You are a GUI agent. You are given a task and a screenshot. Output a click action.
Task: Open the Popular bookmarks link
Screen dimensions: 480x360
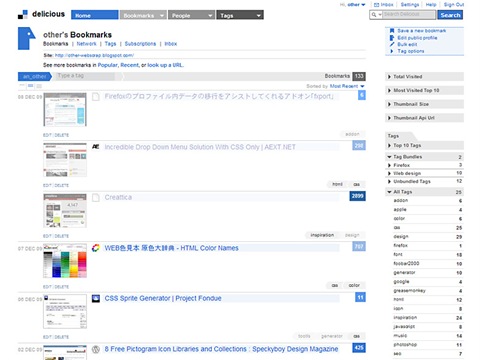point(107,65)
